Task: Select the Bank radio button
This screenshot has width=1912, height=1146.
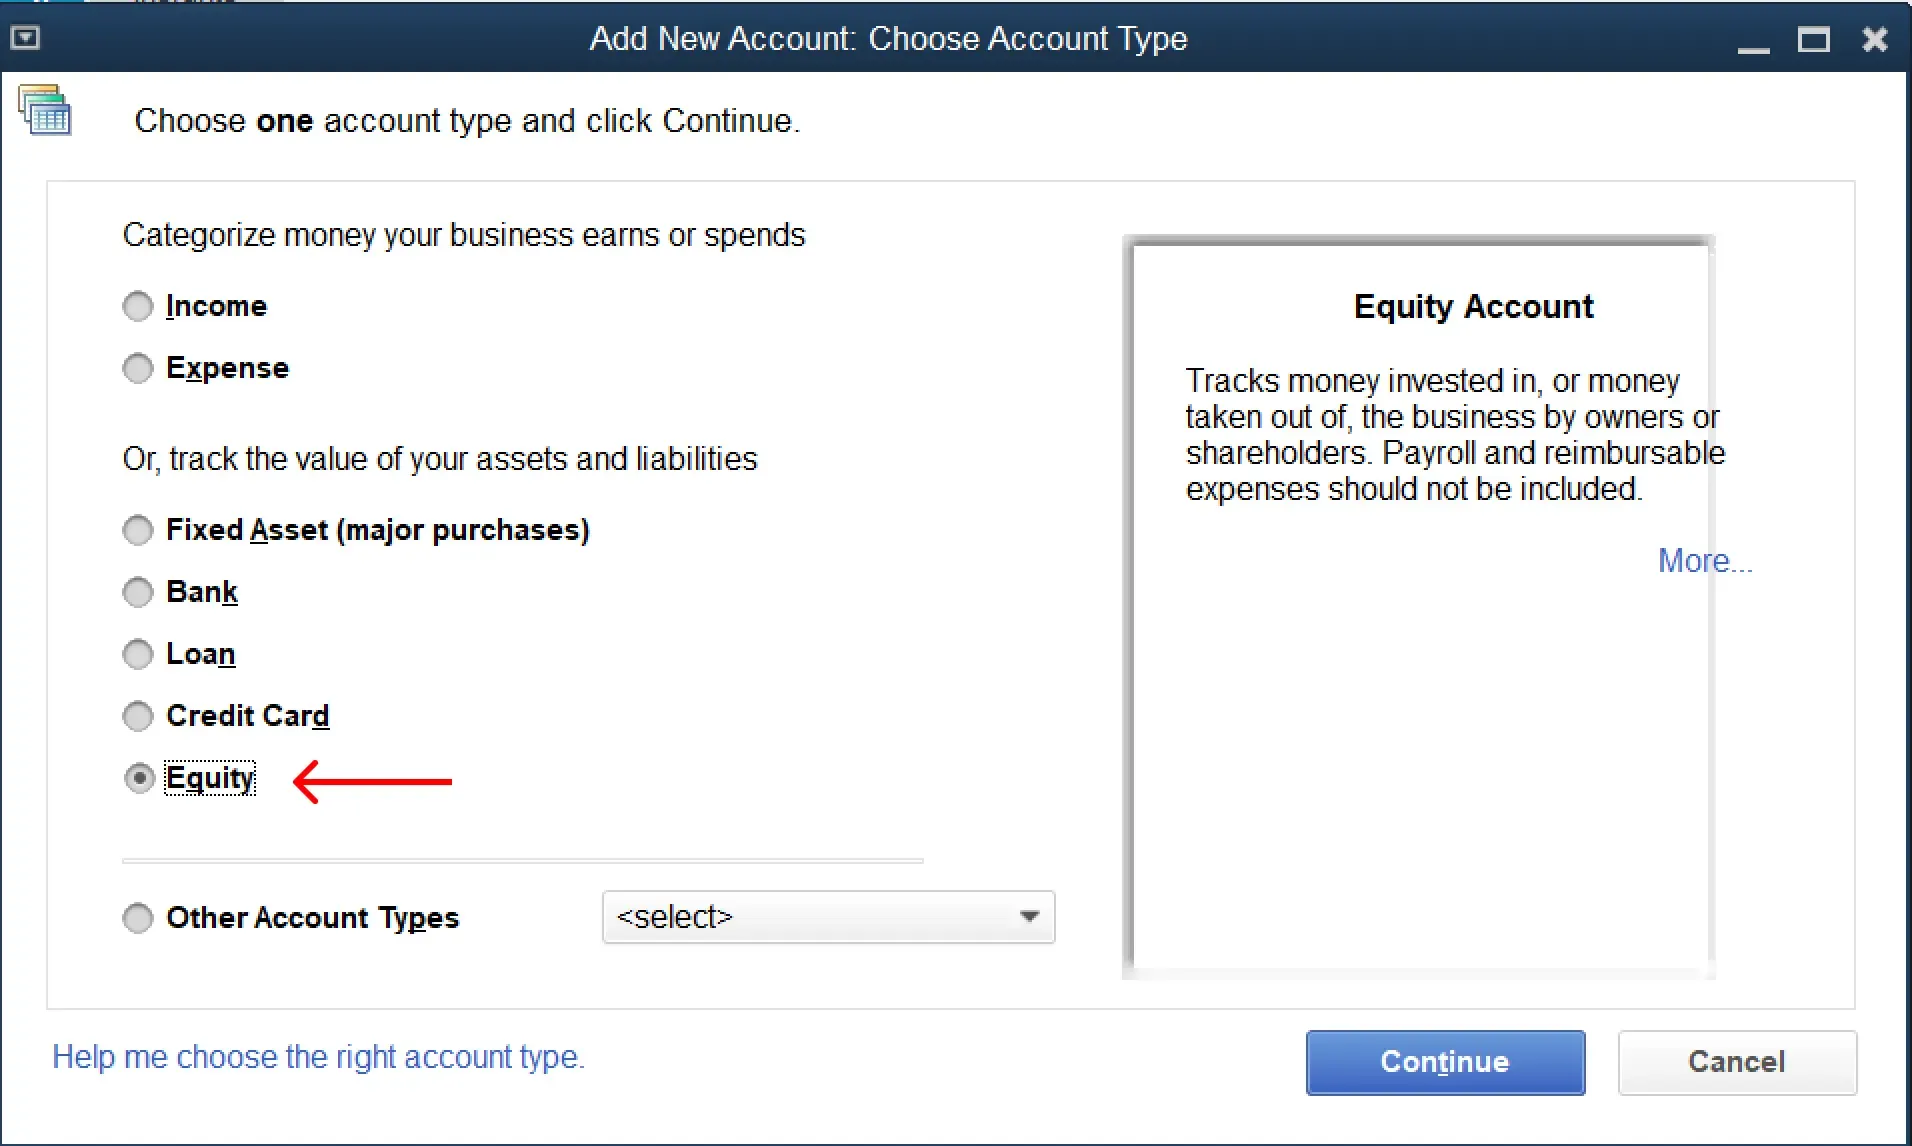Action: pos(138,592)
